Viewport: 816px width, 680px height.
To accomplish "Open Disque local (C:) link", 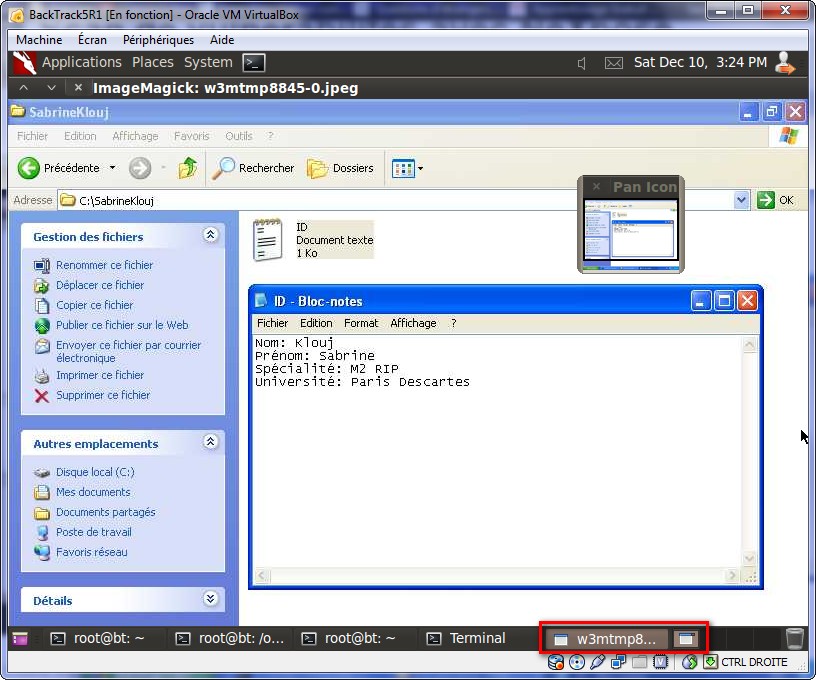I will (95, 472).
